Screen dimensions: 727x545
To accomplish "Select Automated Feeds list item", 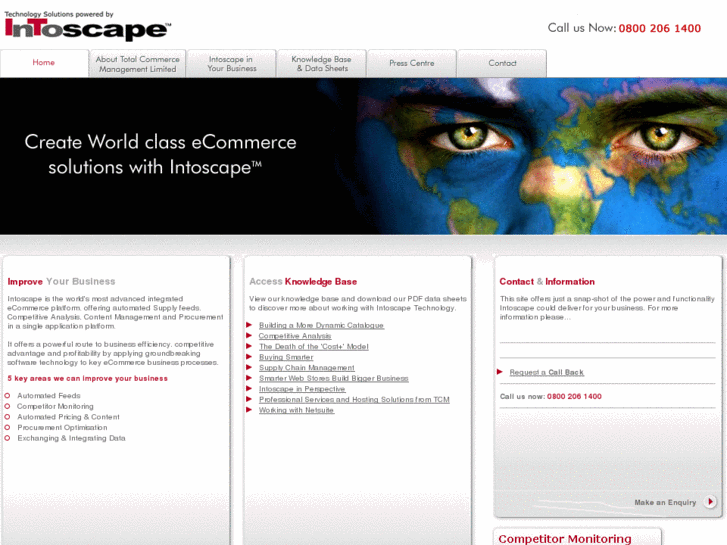I will point(49,396).
